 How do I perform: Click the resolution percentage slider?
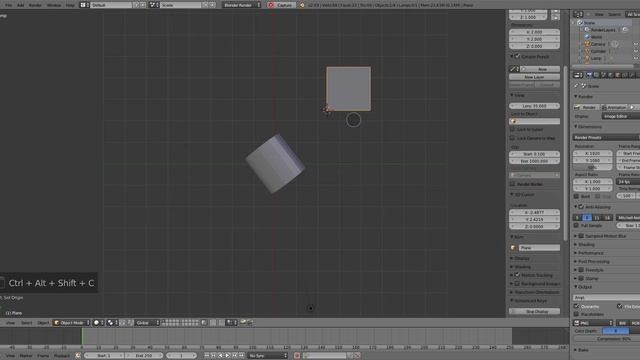coord(592,168)
